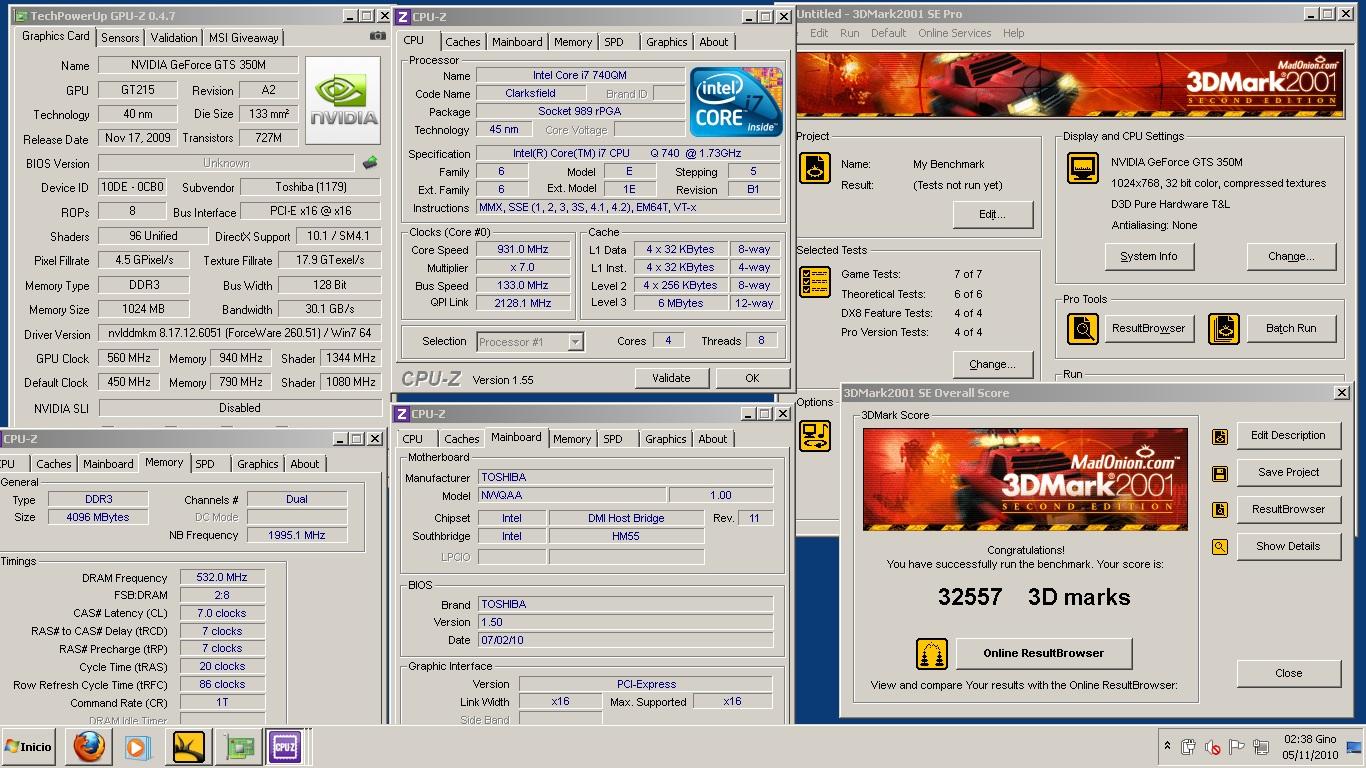
Task: Click the stacked pages icon beside Batch Run
Action: click(1224, 328)
